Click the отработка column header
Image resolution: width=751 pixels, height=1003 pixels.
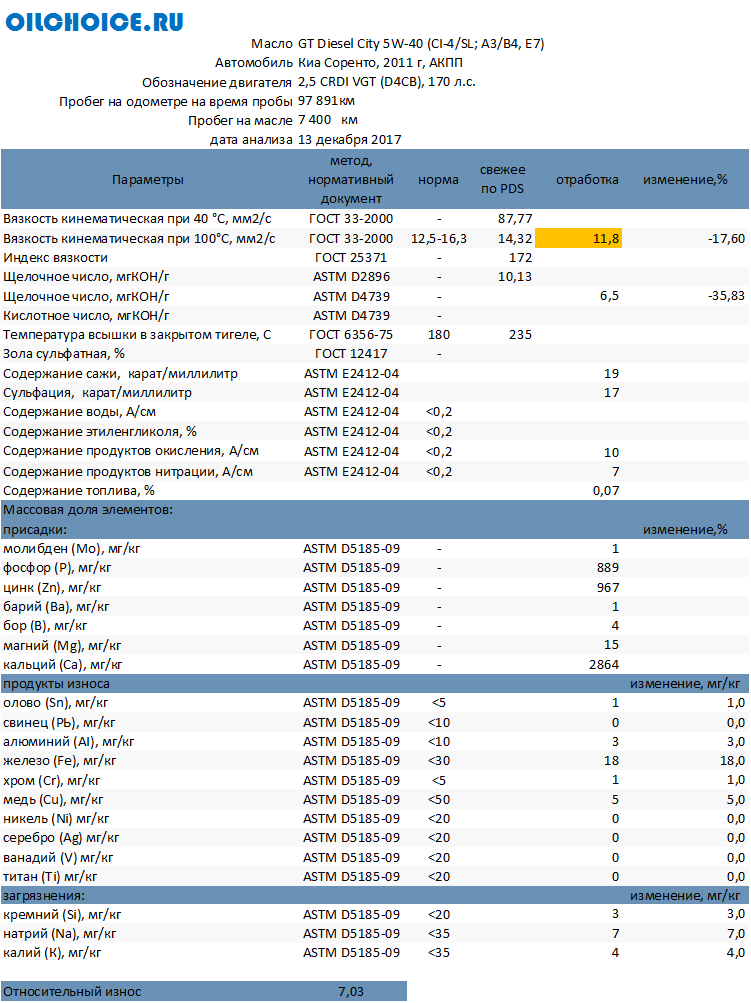tap(587, 180)
